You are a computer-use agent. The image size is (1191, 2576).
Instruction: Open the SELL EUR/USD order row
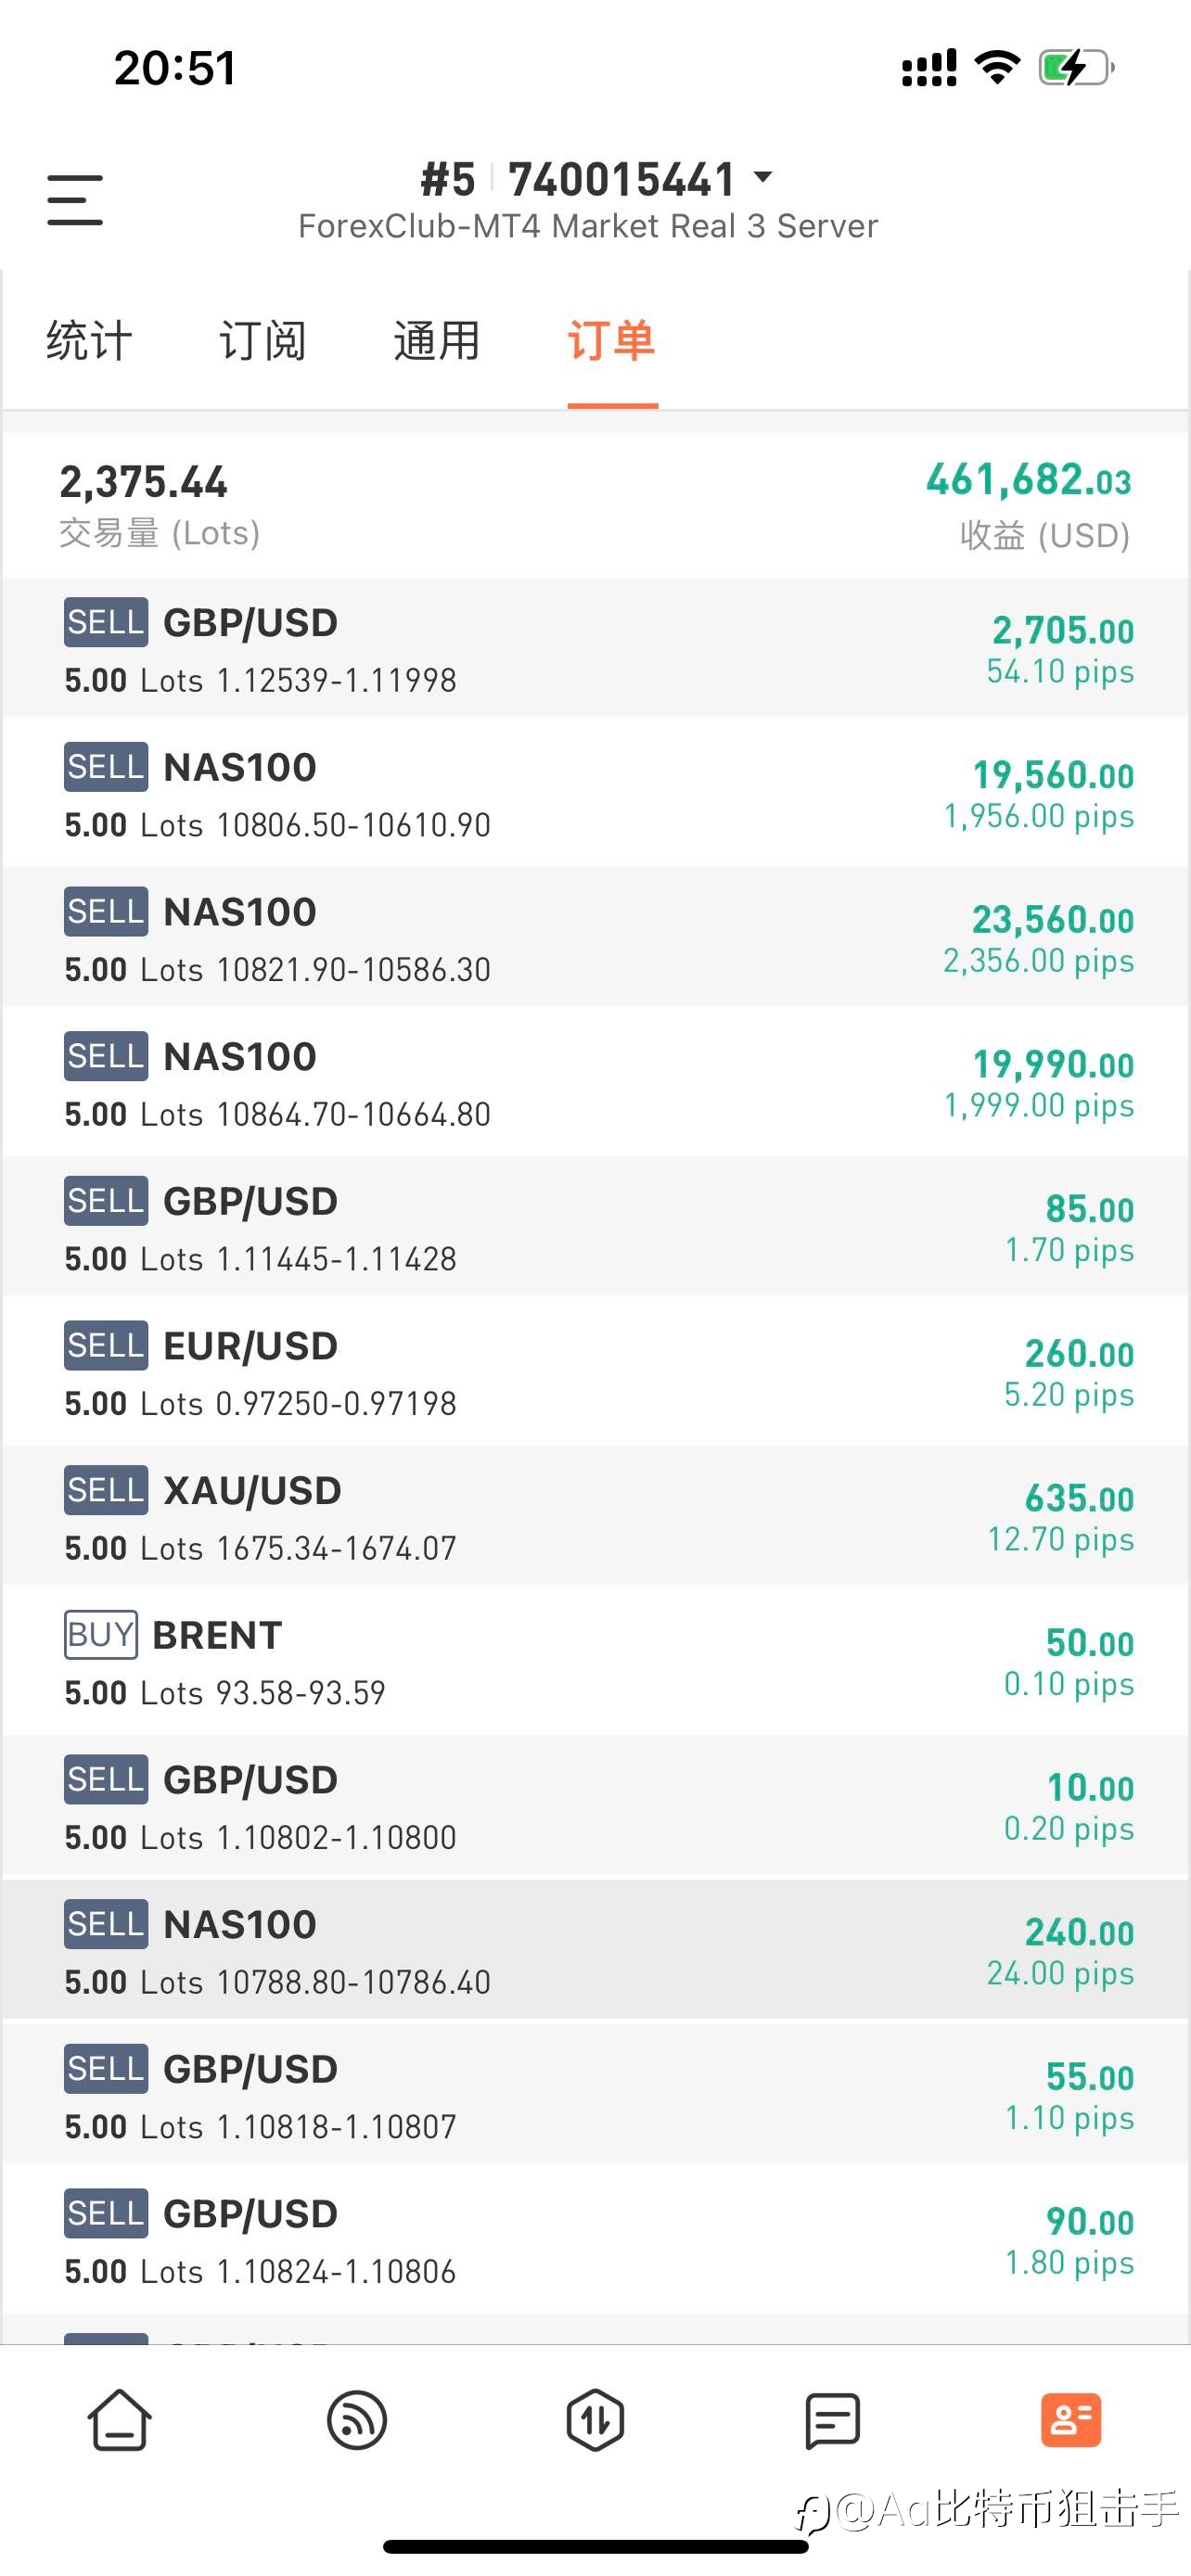(x=595, y=1371)
